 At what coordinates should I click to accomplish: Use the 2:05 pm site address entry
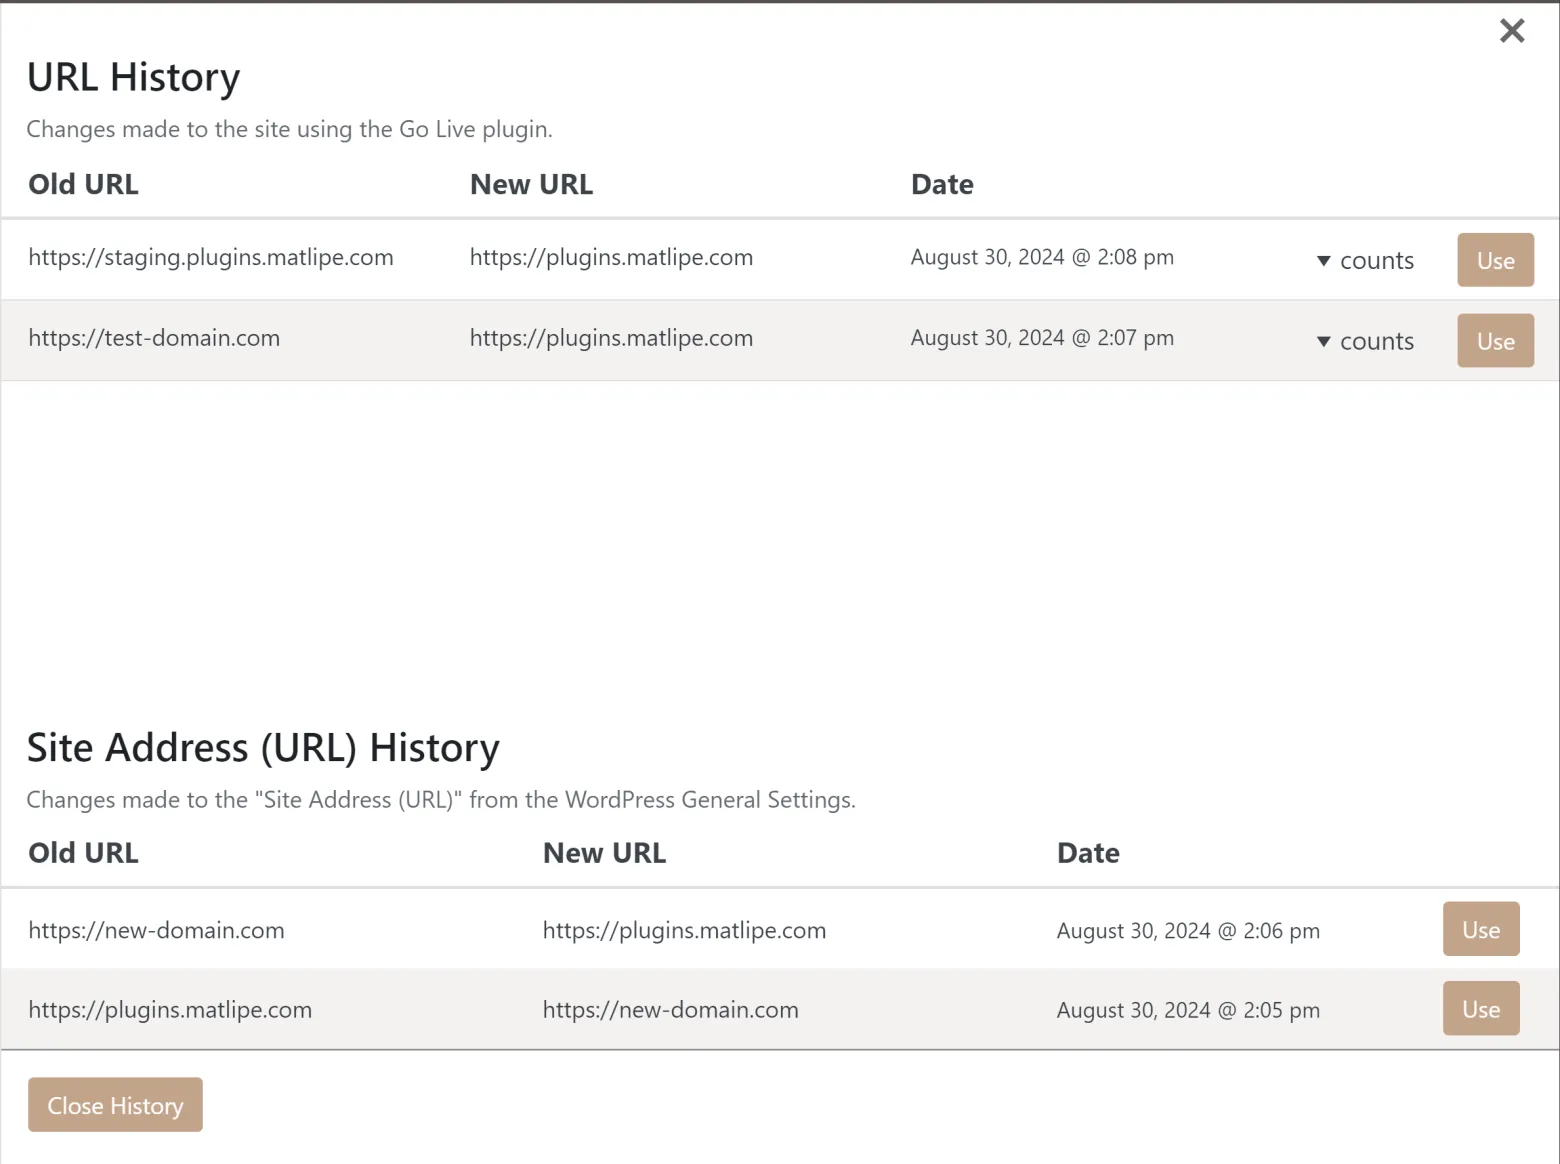pos(1480,1009)
